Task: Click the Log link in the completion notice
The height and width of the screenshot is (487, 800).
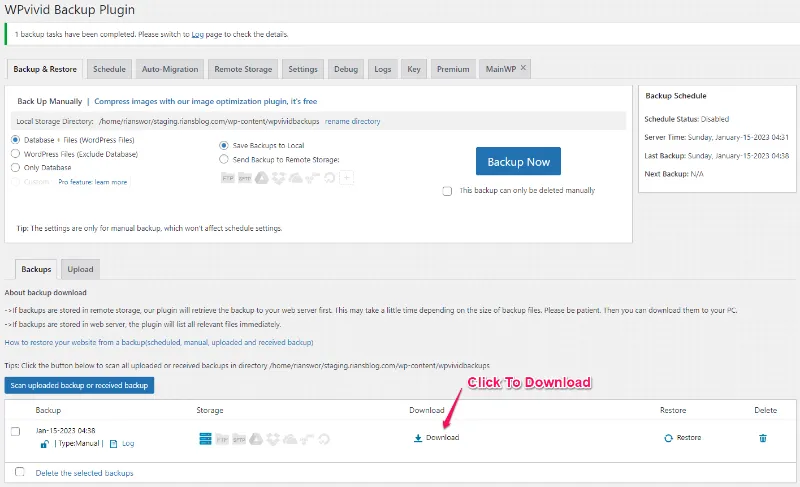Action: [x=197, y=34]
